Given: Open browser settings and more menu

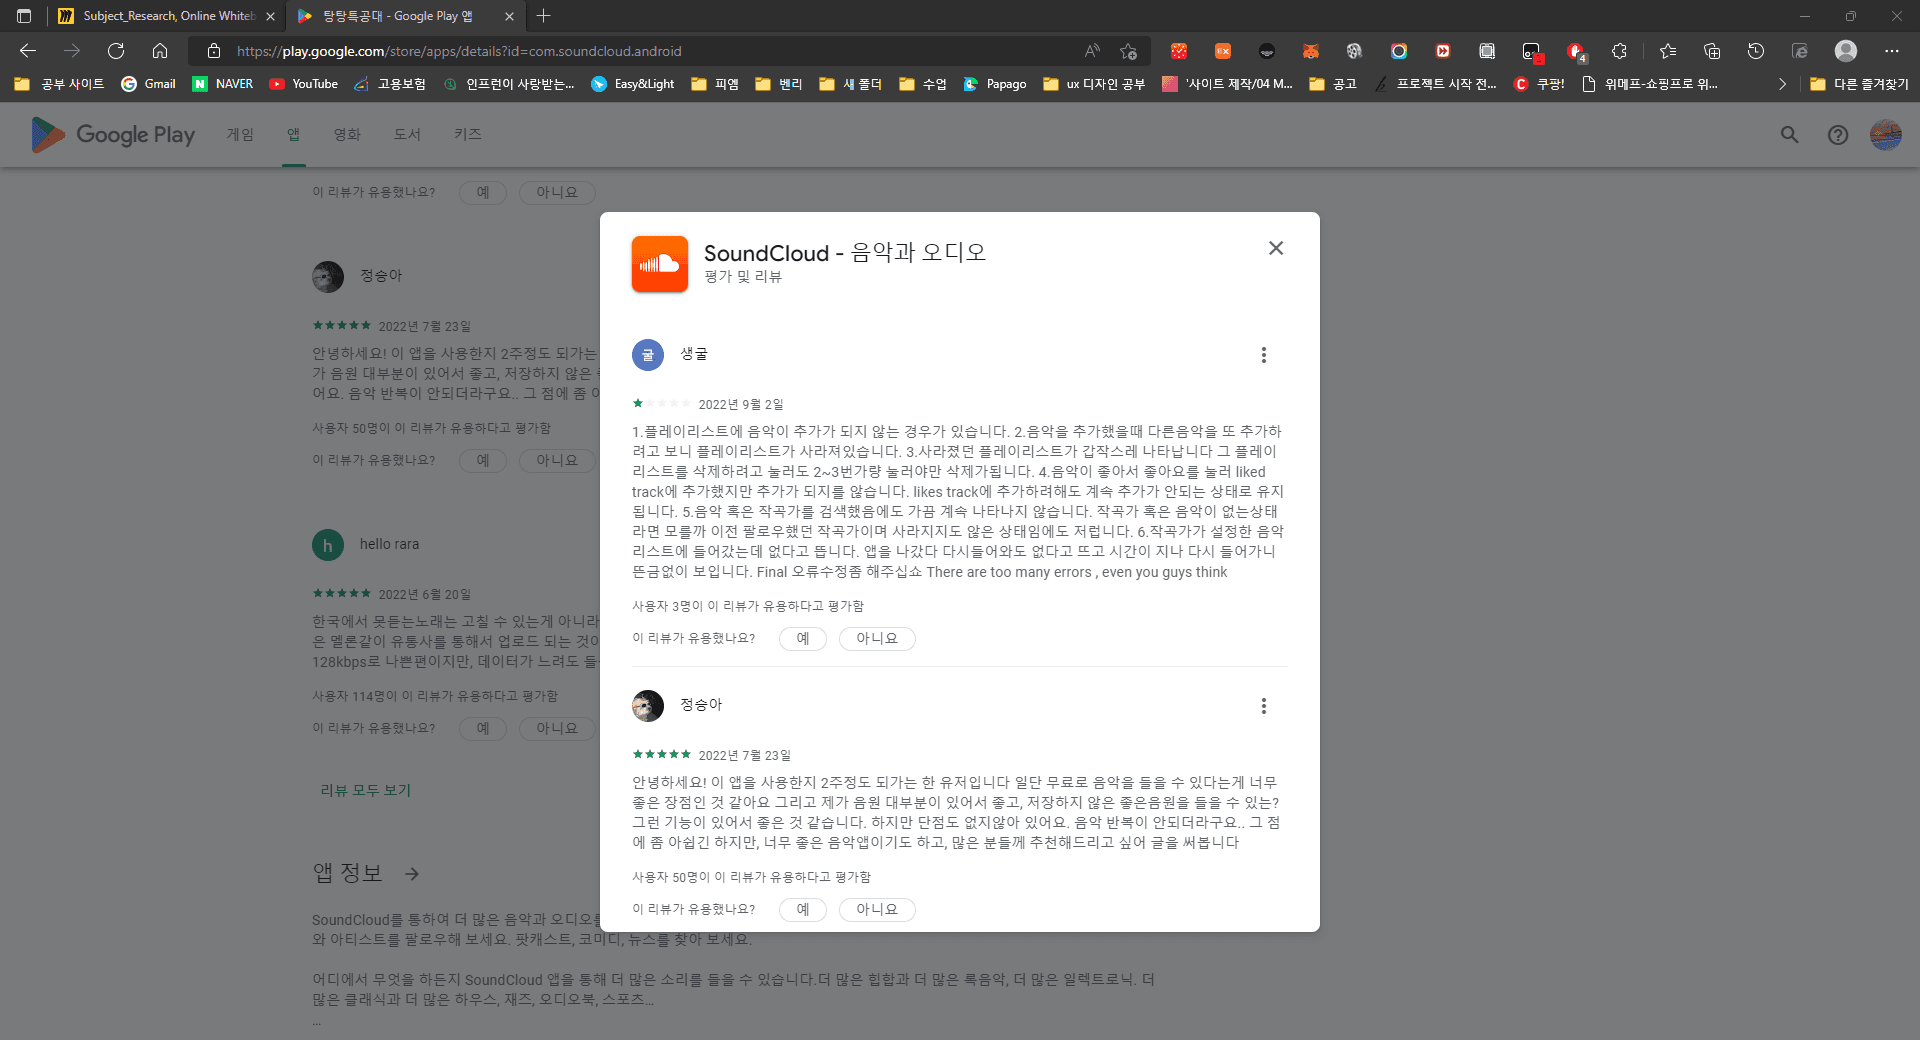Looking at the screenshot, I should click(1892, 51).
